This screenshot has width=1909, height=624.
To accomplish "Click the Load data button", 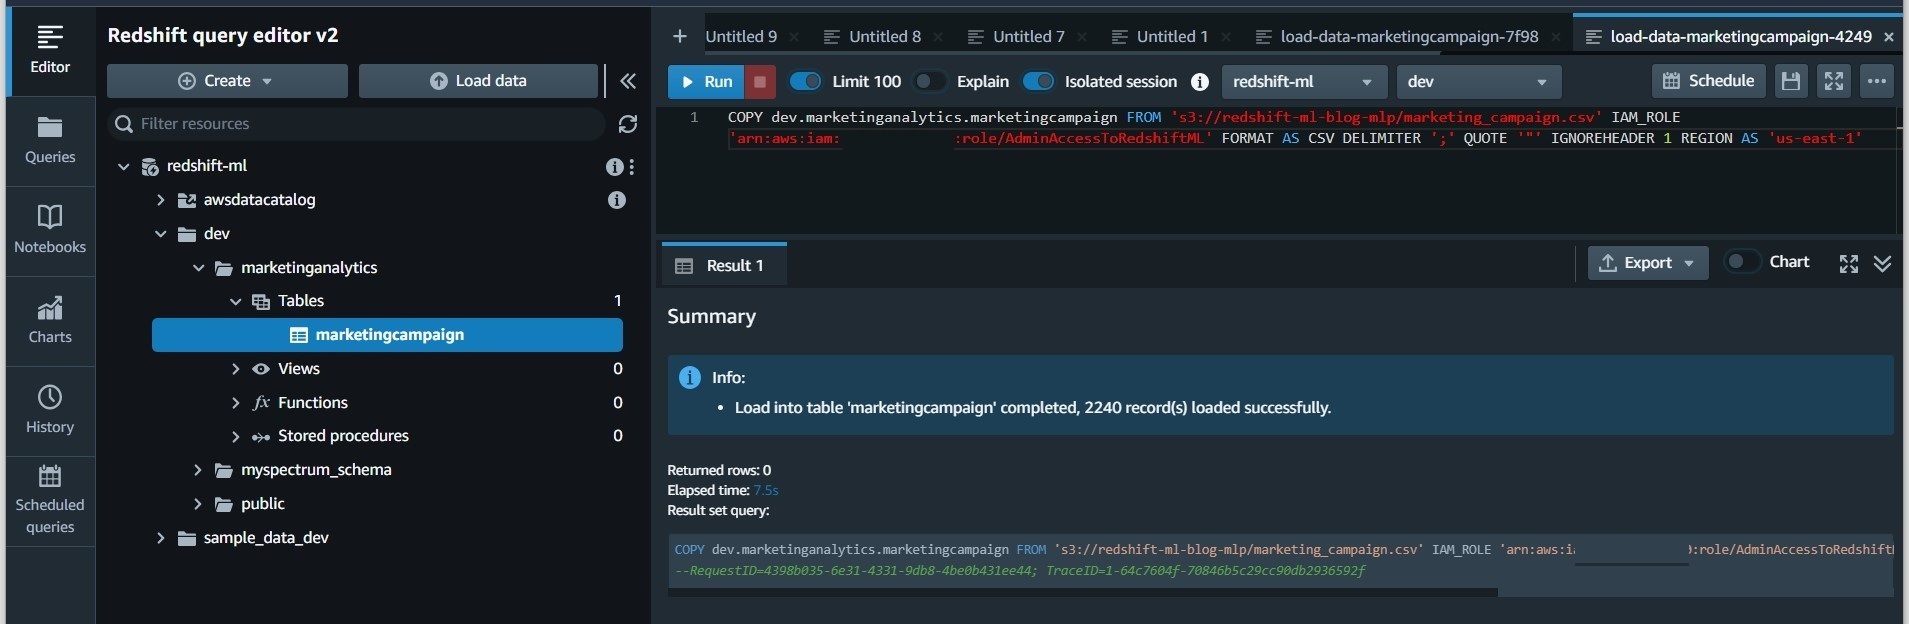I will coord(478,81).
